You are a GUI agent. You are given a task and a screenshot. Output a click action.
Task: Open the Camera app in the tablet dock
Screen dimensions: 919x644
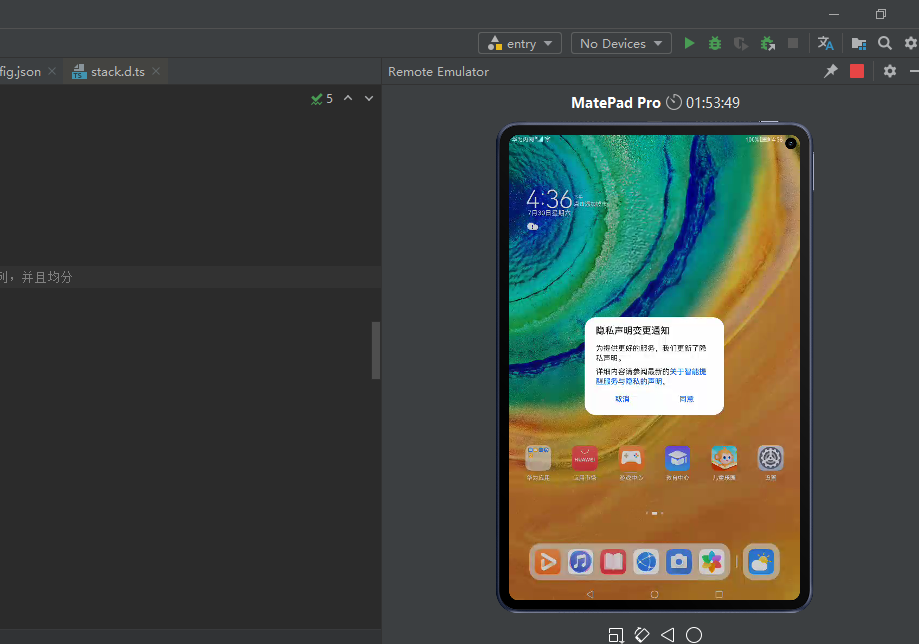point(679,562)
